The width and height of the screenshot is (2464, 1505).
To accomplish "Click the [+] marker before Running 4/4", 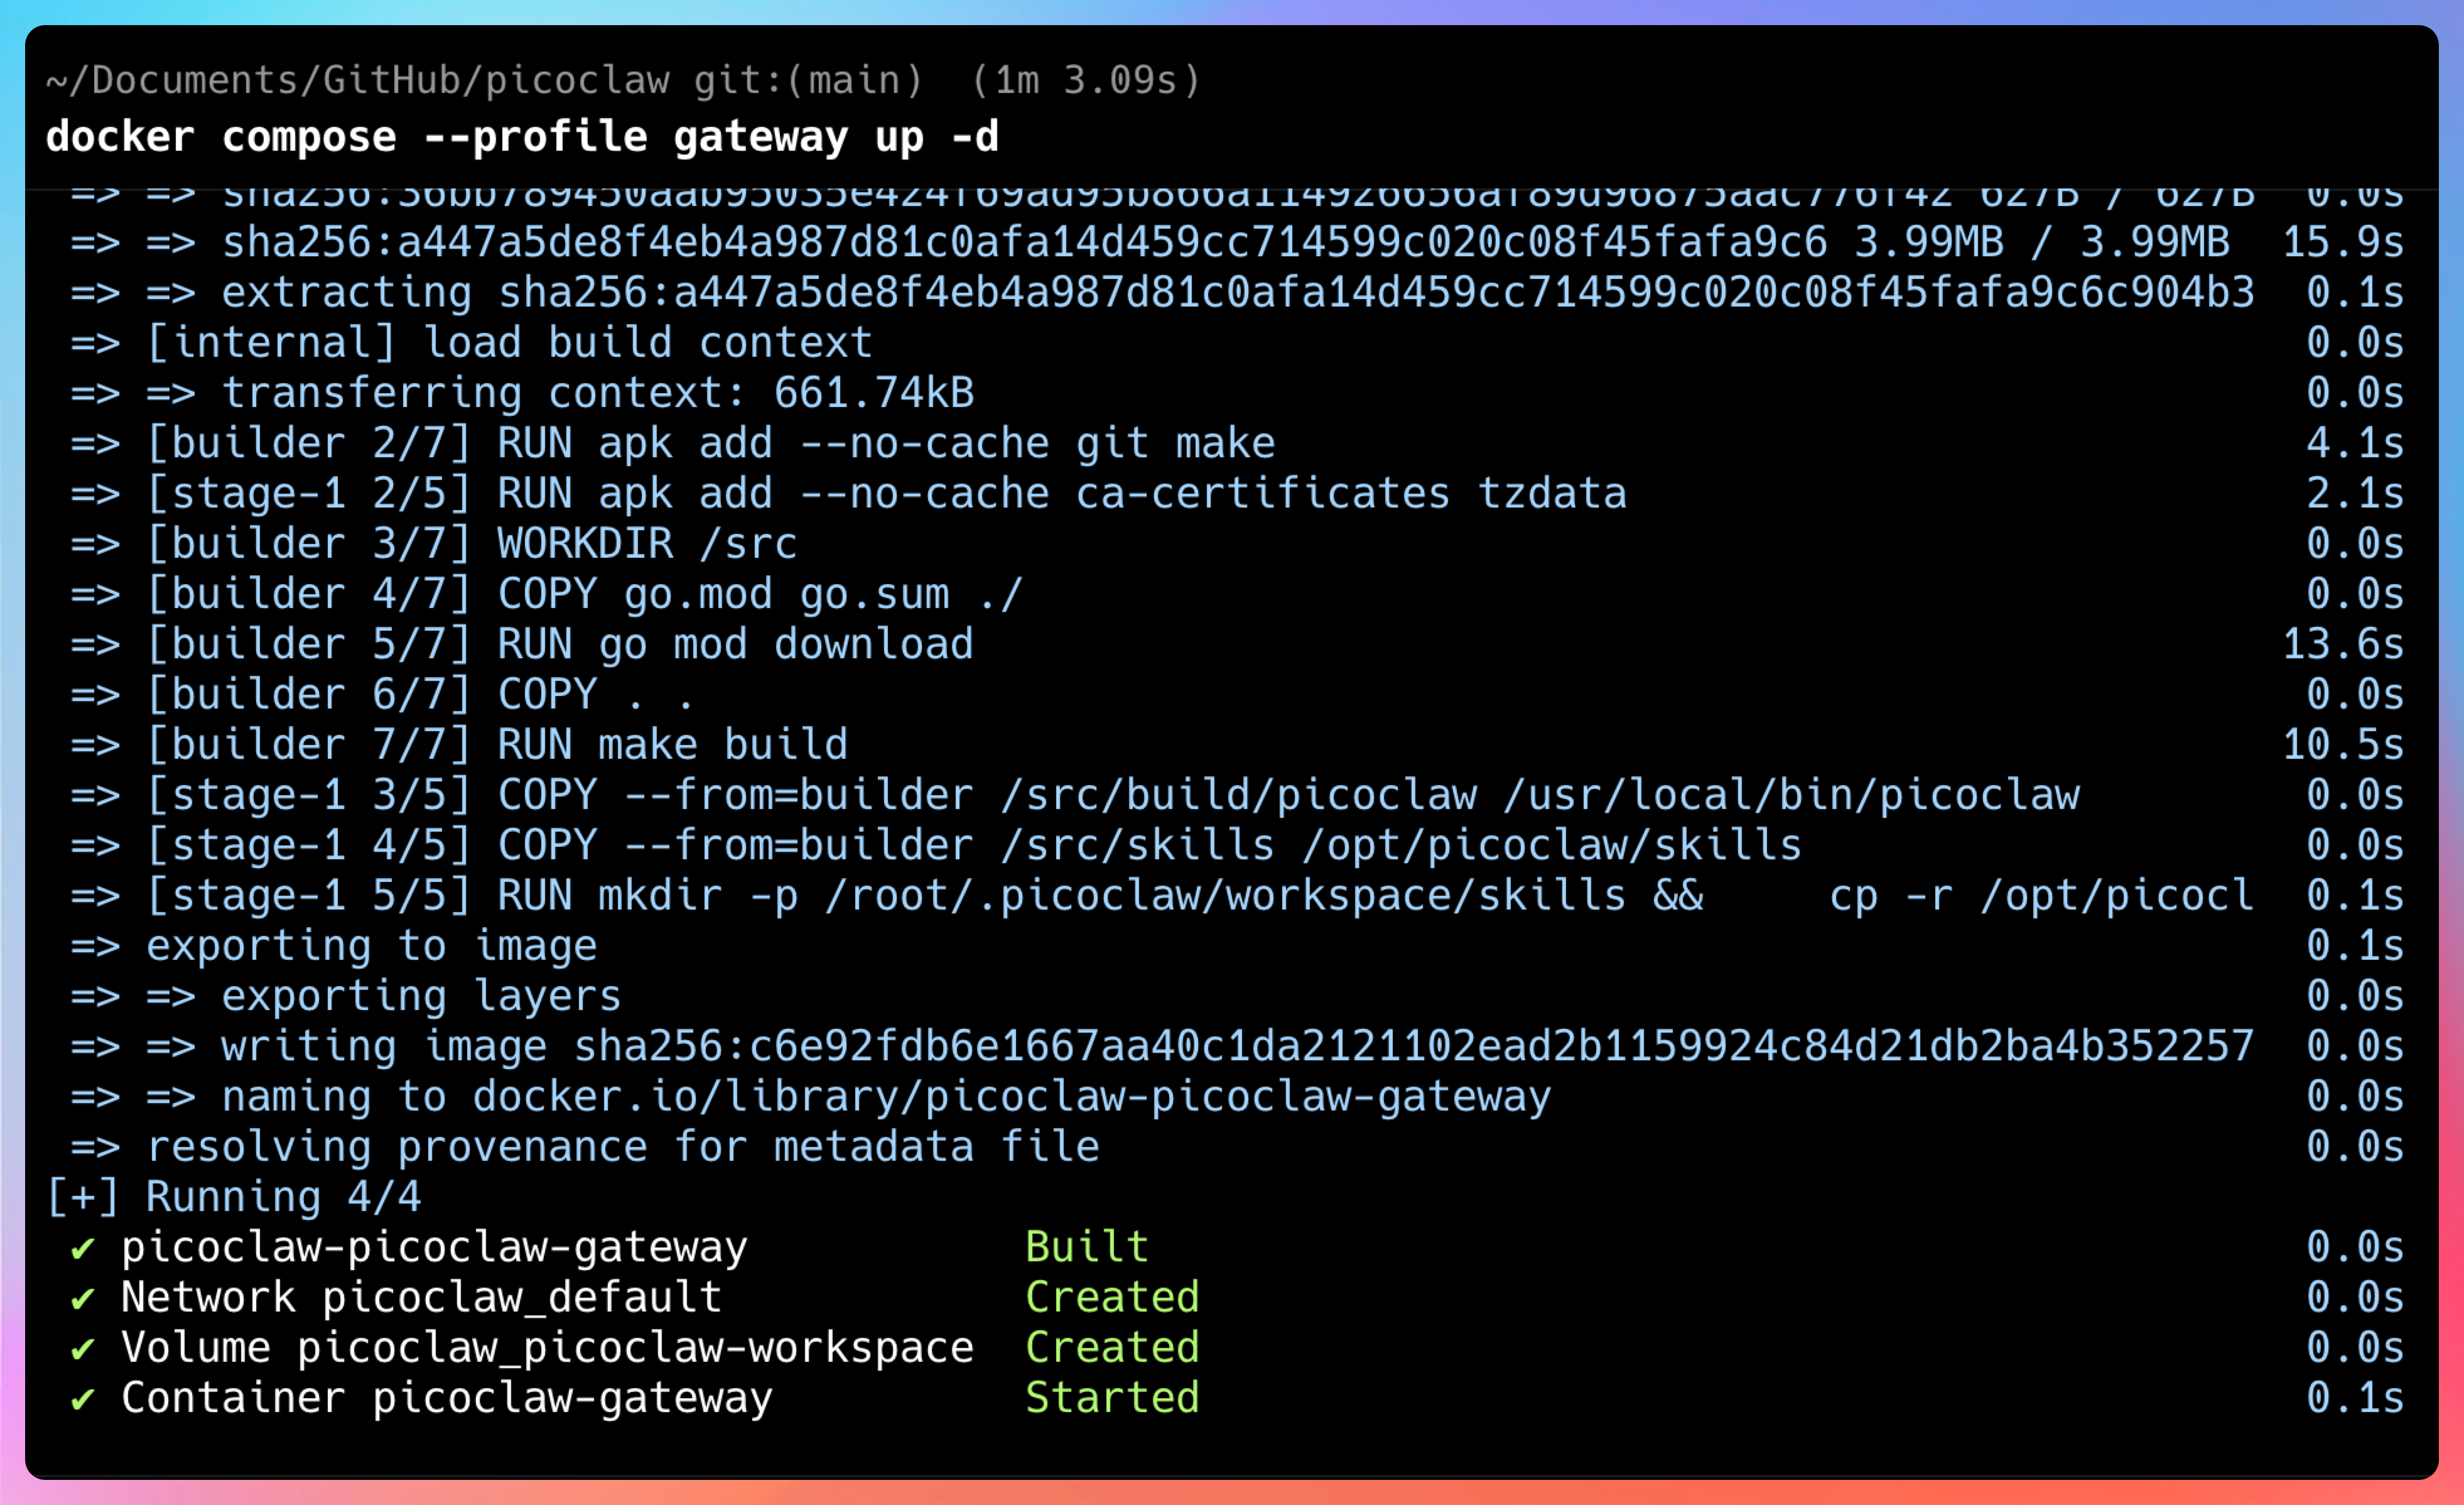I will [x=82, y=1197].
